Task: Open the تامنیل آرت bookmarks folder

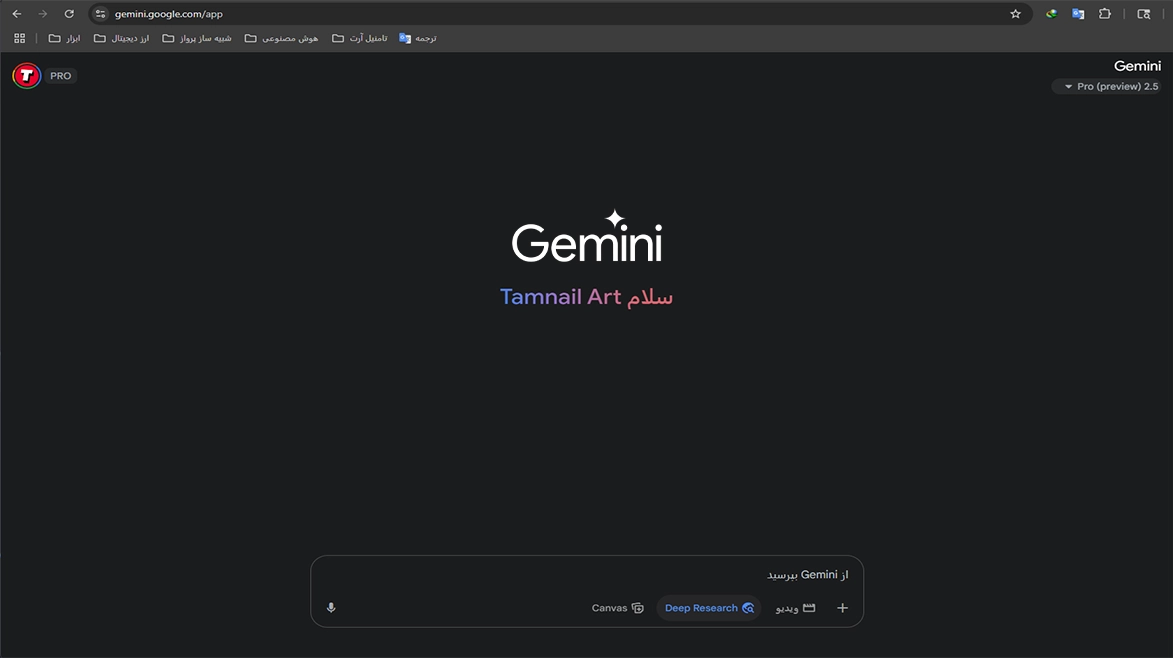Action: pyautogui.click(x=360, y=38)
